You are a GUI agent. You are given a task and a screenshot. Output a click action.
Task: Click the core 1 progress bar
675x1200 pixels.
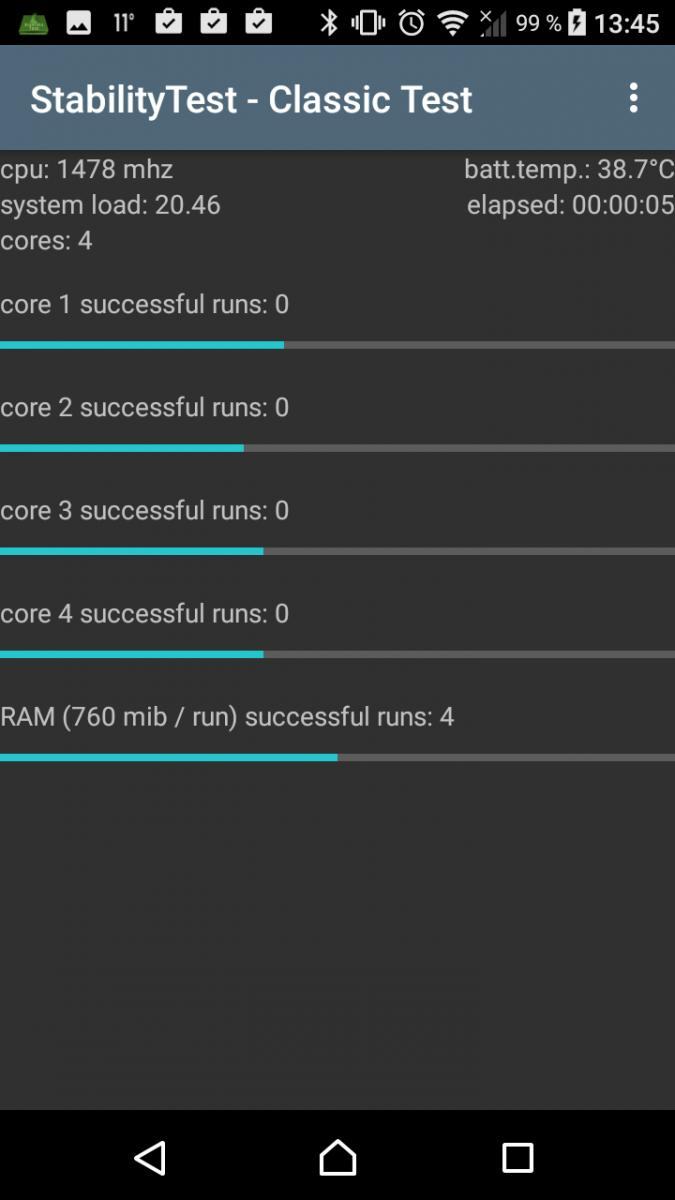(x=337, y=345)
